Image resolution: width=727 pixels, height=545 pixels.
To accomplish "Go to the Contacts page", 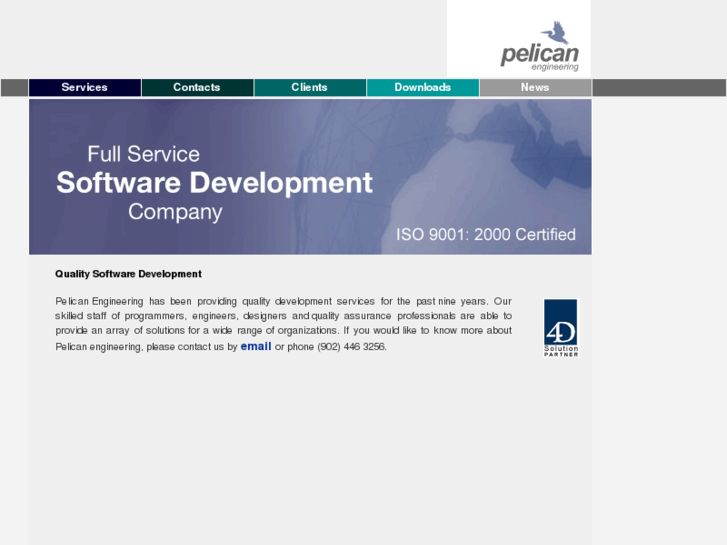I will (x=198, y=88).
